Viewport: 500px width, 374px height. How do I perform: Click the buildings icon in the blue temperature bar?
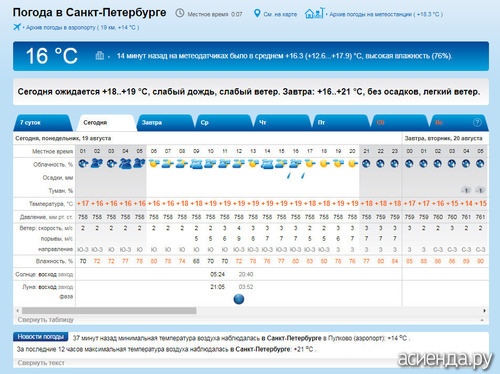click(x=100, y=56)
